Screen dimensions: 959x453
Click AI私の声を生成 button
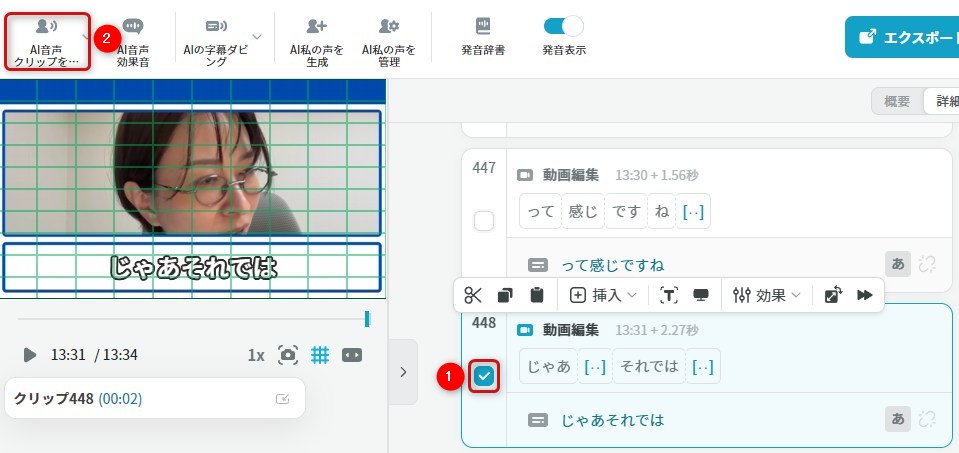(317, 41)
